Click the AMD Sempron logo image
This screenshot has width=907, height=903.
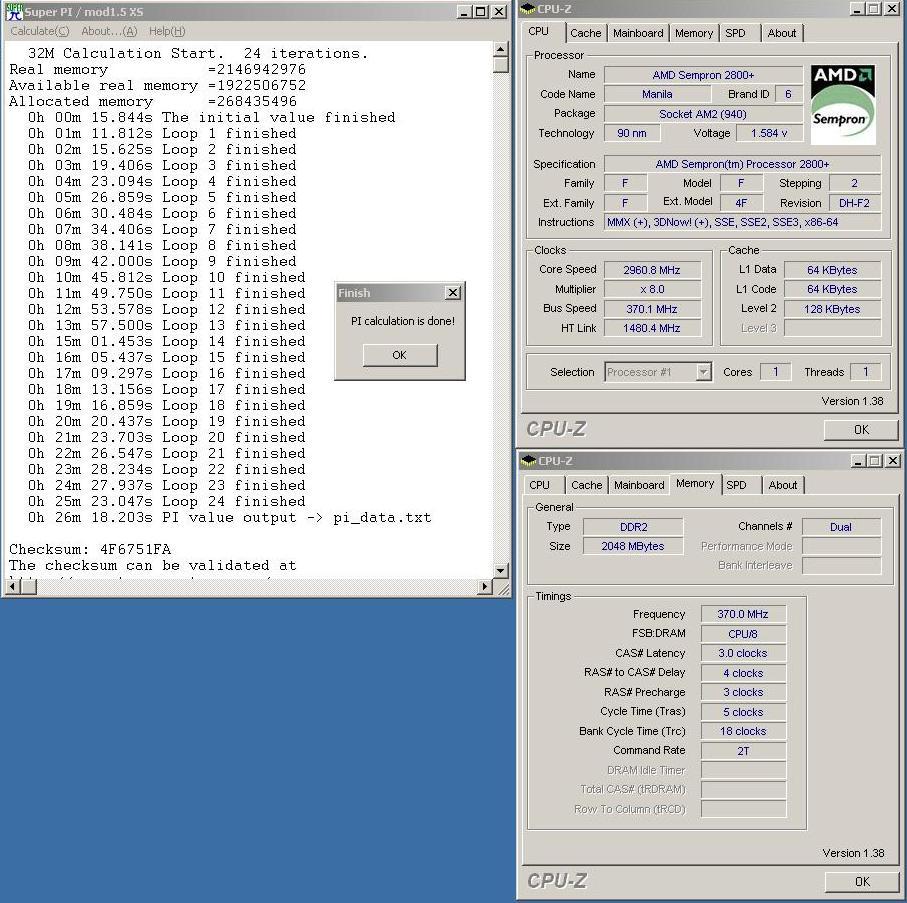pyautogui.click(x=843, y=104)
